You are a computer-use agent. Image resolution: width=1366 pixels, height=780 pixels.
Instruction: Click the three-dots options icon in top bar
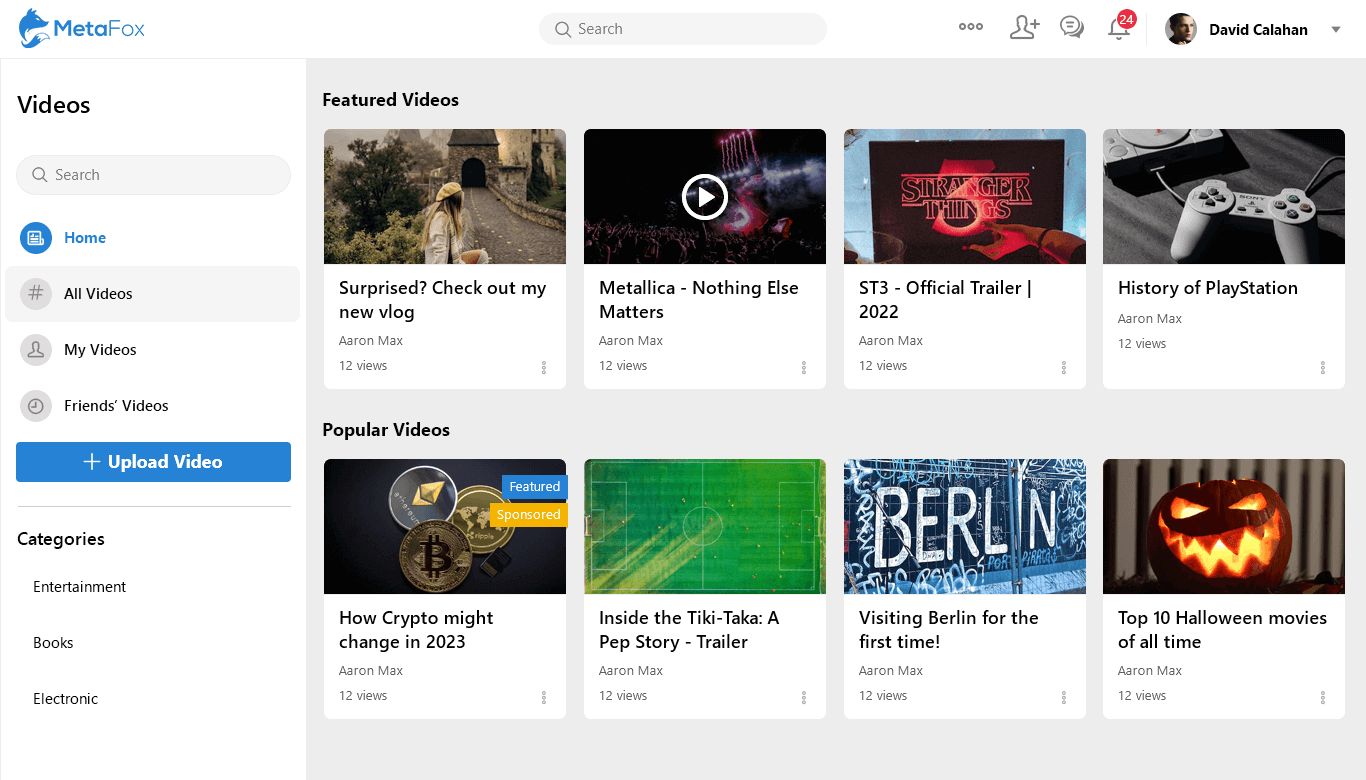click(x=970, y=27)
